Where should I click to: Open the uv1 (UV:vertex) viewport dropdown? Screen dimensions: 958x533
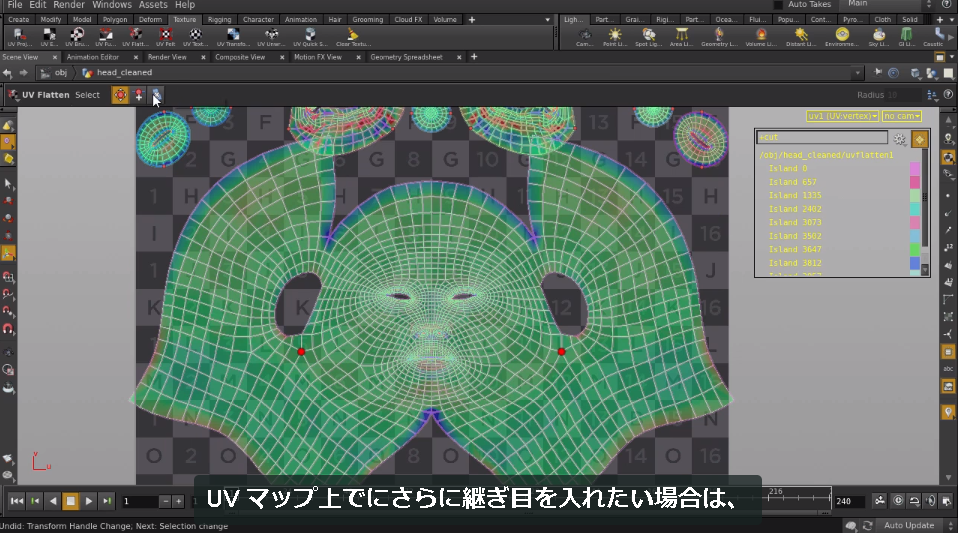(x=842, y=116)
